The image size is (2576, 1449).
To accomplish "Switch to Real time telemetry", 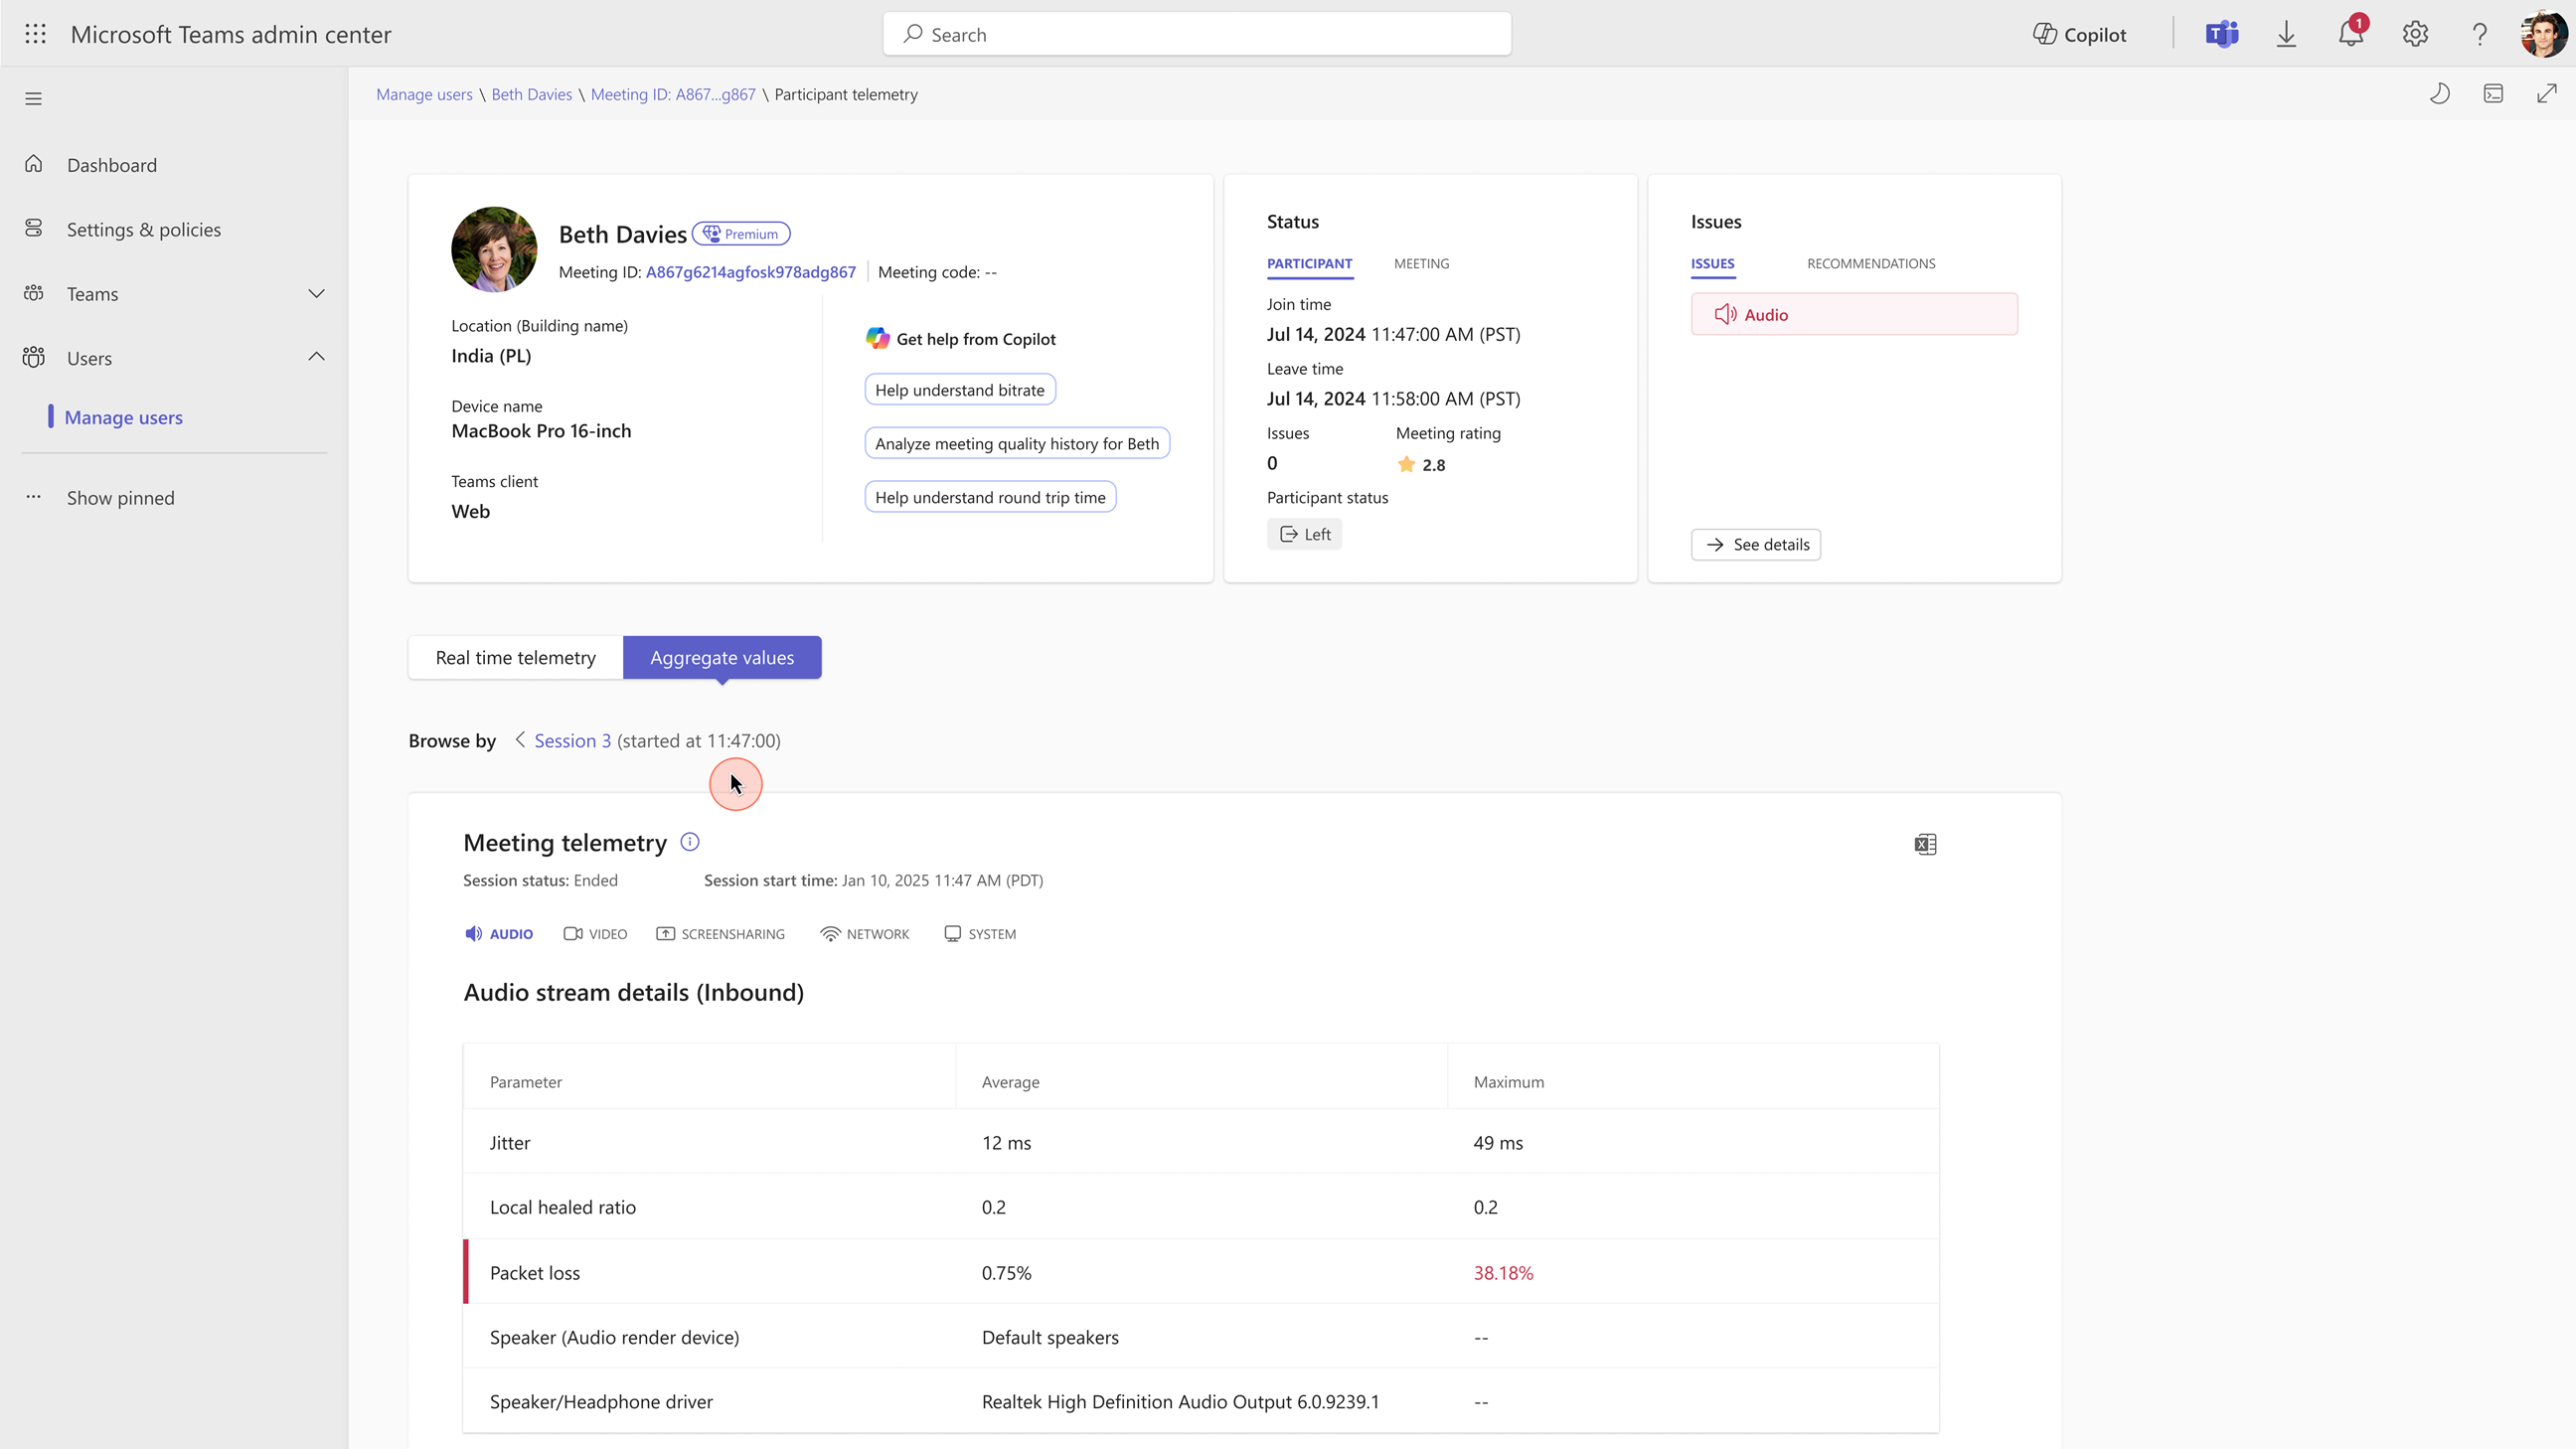I will click(516, 658).
